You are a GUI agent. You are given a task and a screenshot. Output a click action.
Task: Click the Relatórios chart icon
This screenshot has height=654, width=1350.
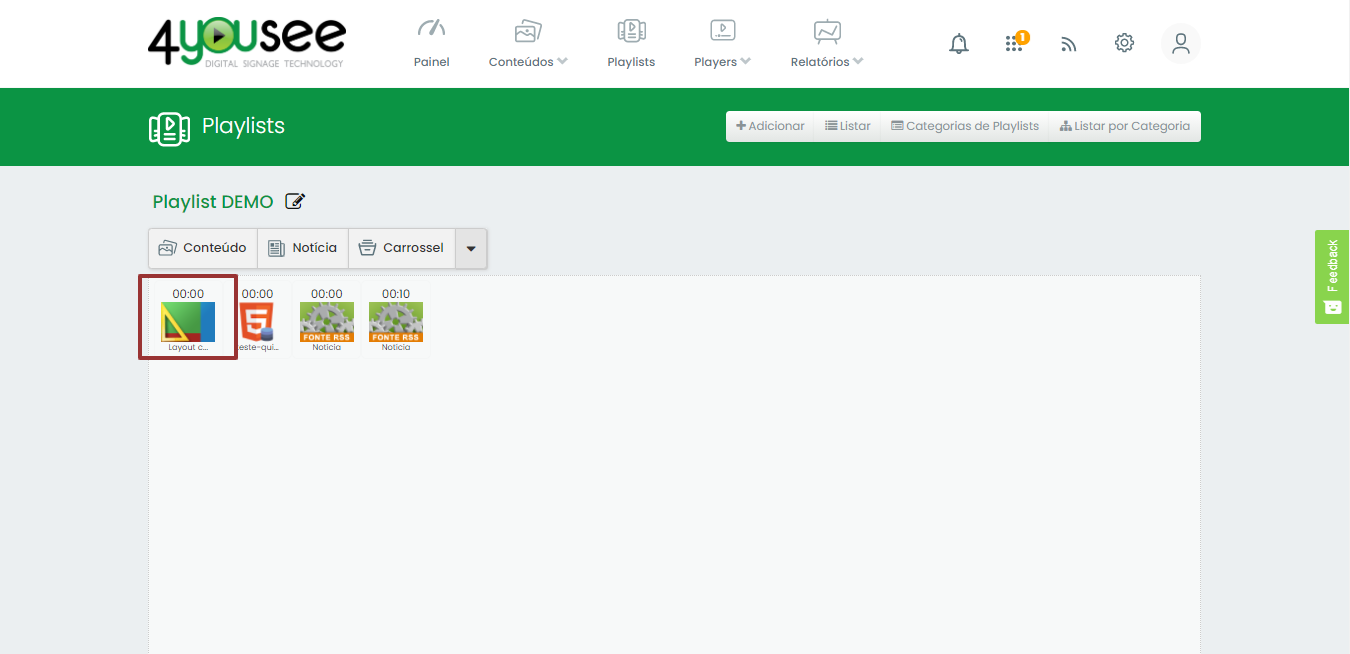click(827, 31)
